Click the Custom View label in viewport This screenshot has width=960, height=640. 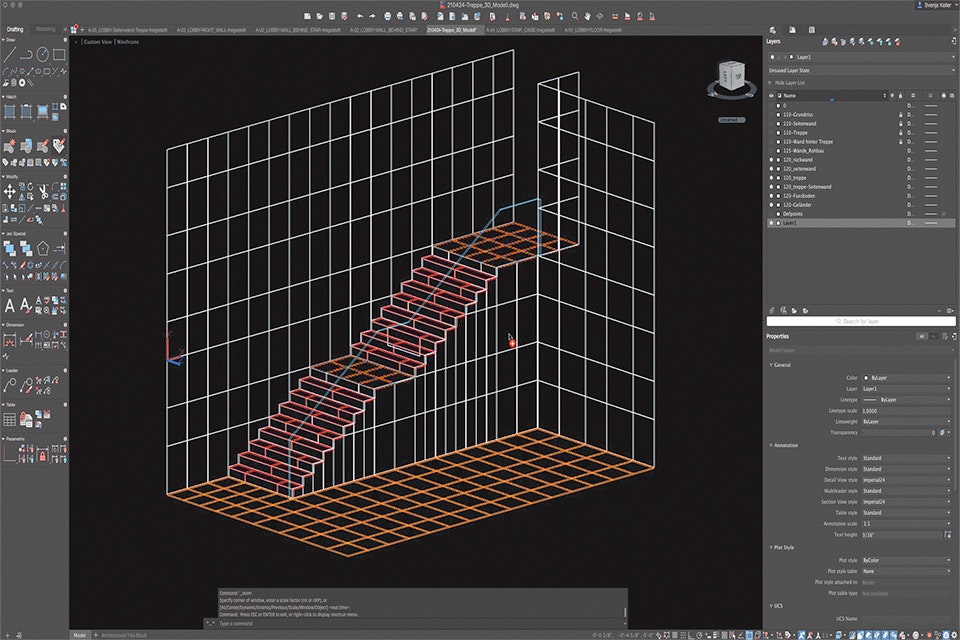[98, 42]
